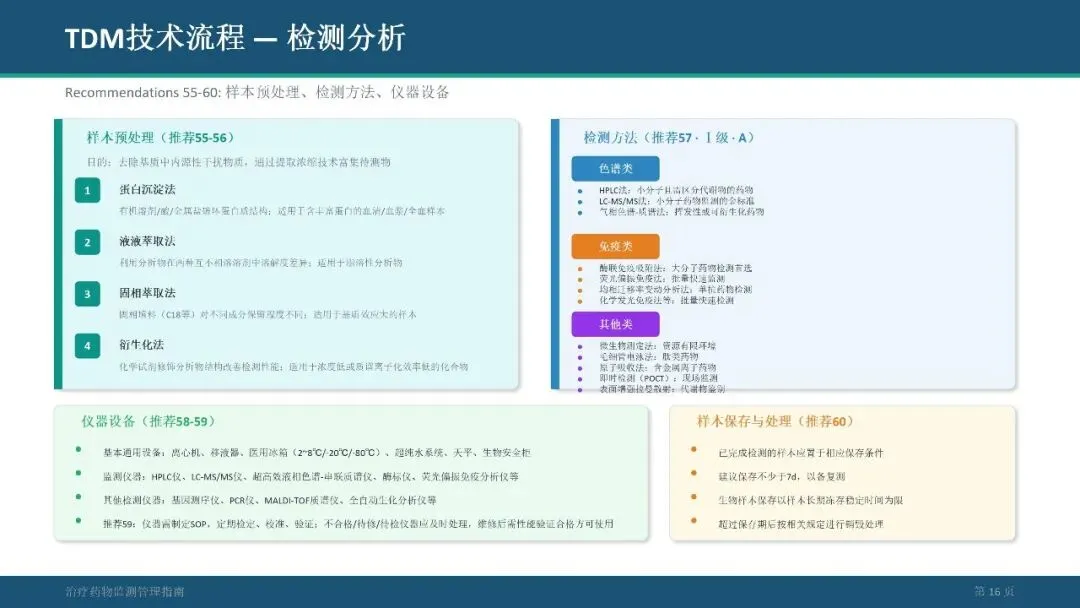Click the description under 液液萃取法
Viewport: 1080px width, 608px height.
(260, 262)
